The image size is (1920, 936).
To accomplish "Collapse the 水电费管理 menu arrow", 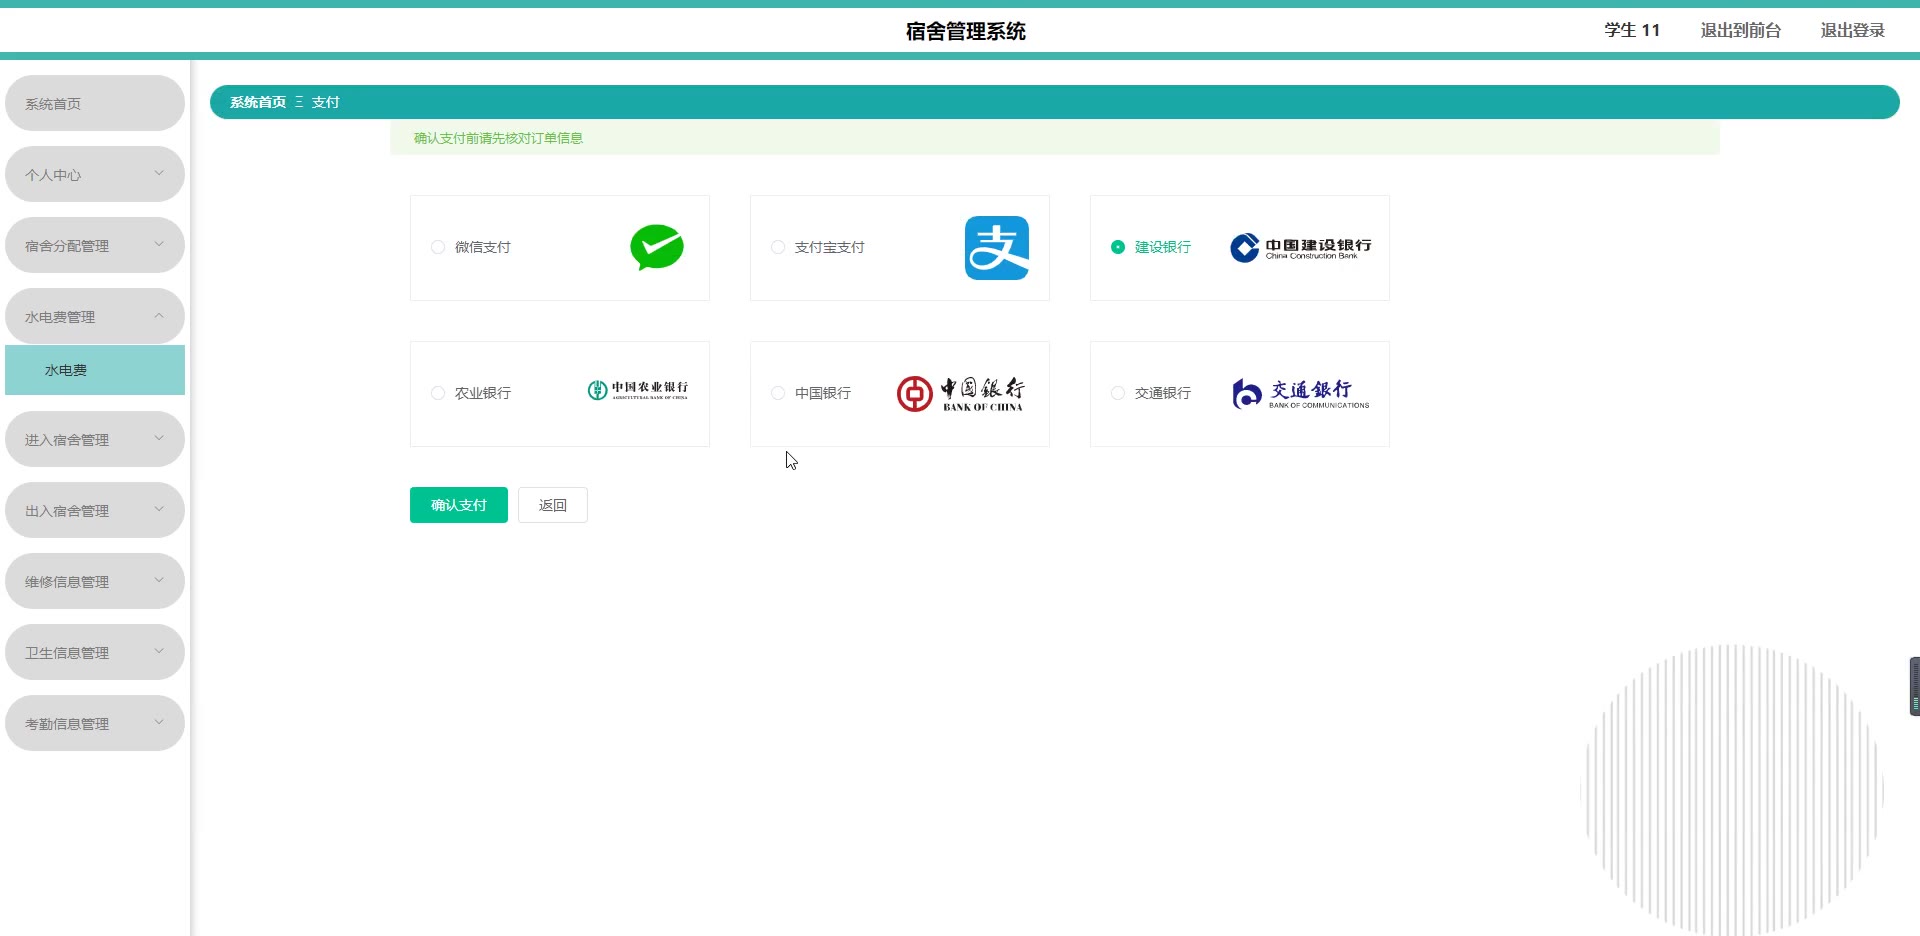I will click(159, 315).
